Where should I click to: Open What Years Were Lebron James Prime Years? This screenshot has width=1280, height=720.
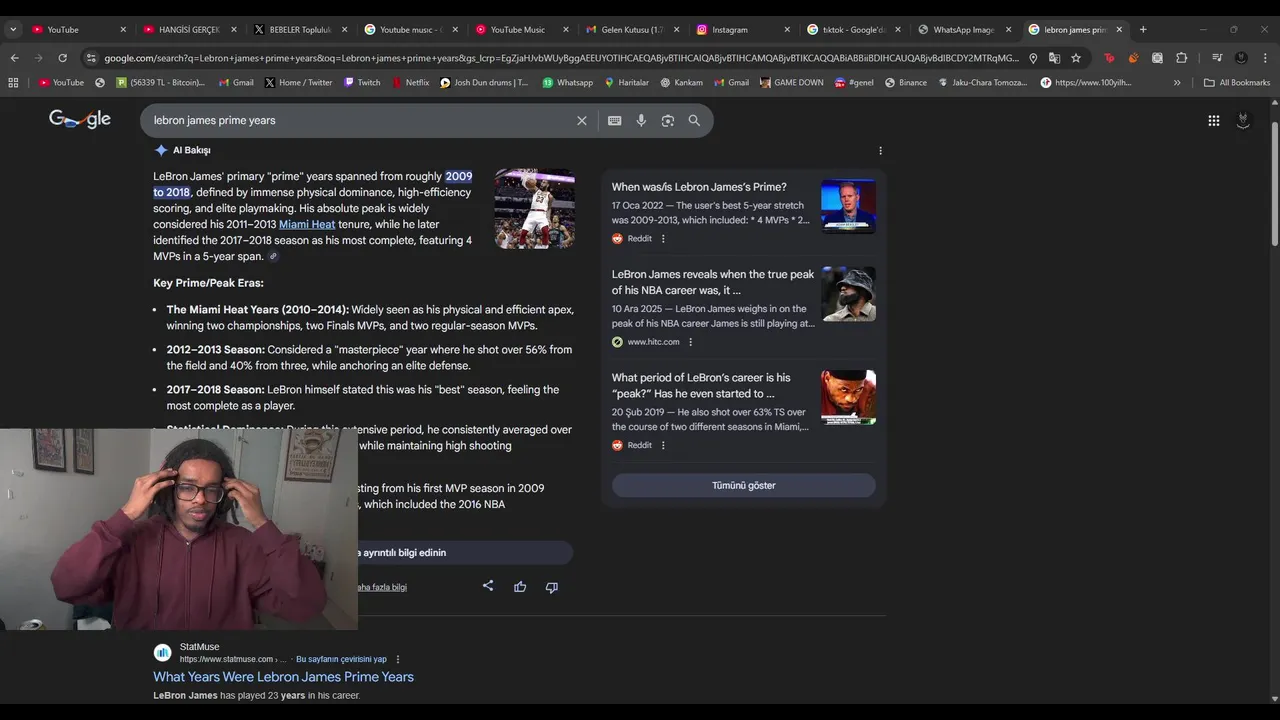[x=283, y=677]
